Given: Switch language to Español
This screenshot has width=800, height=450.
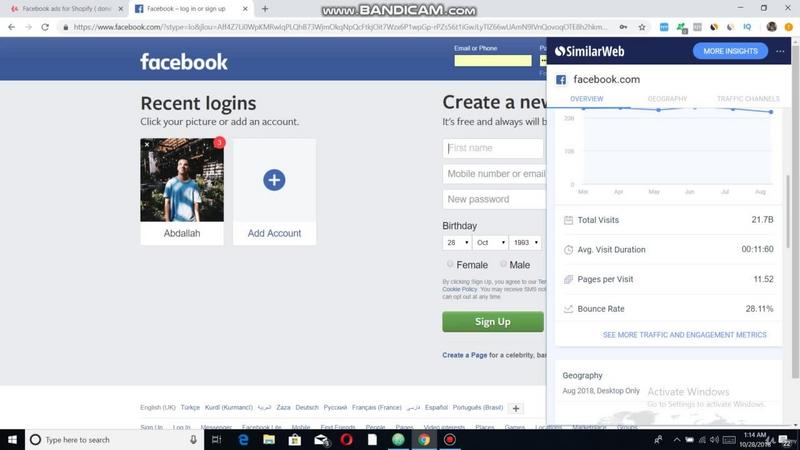Looking at the screenshot, I should coord(436,408).
